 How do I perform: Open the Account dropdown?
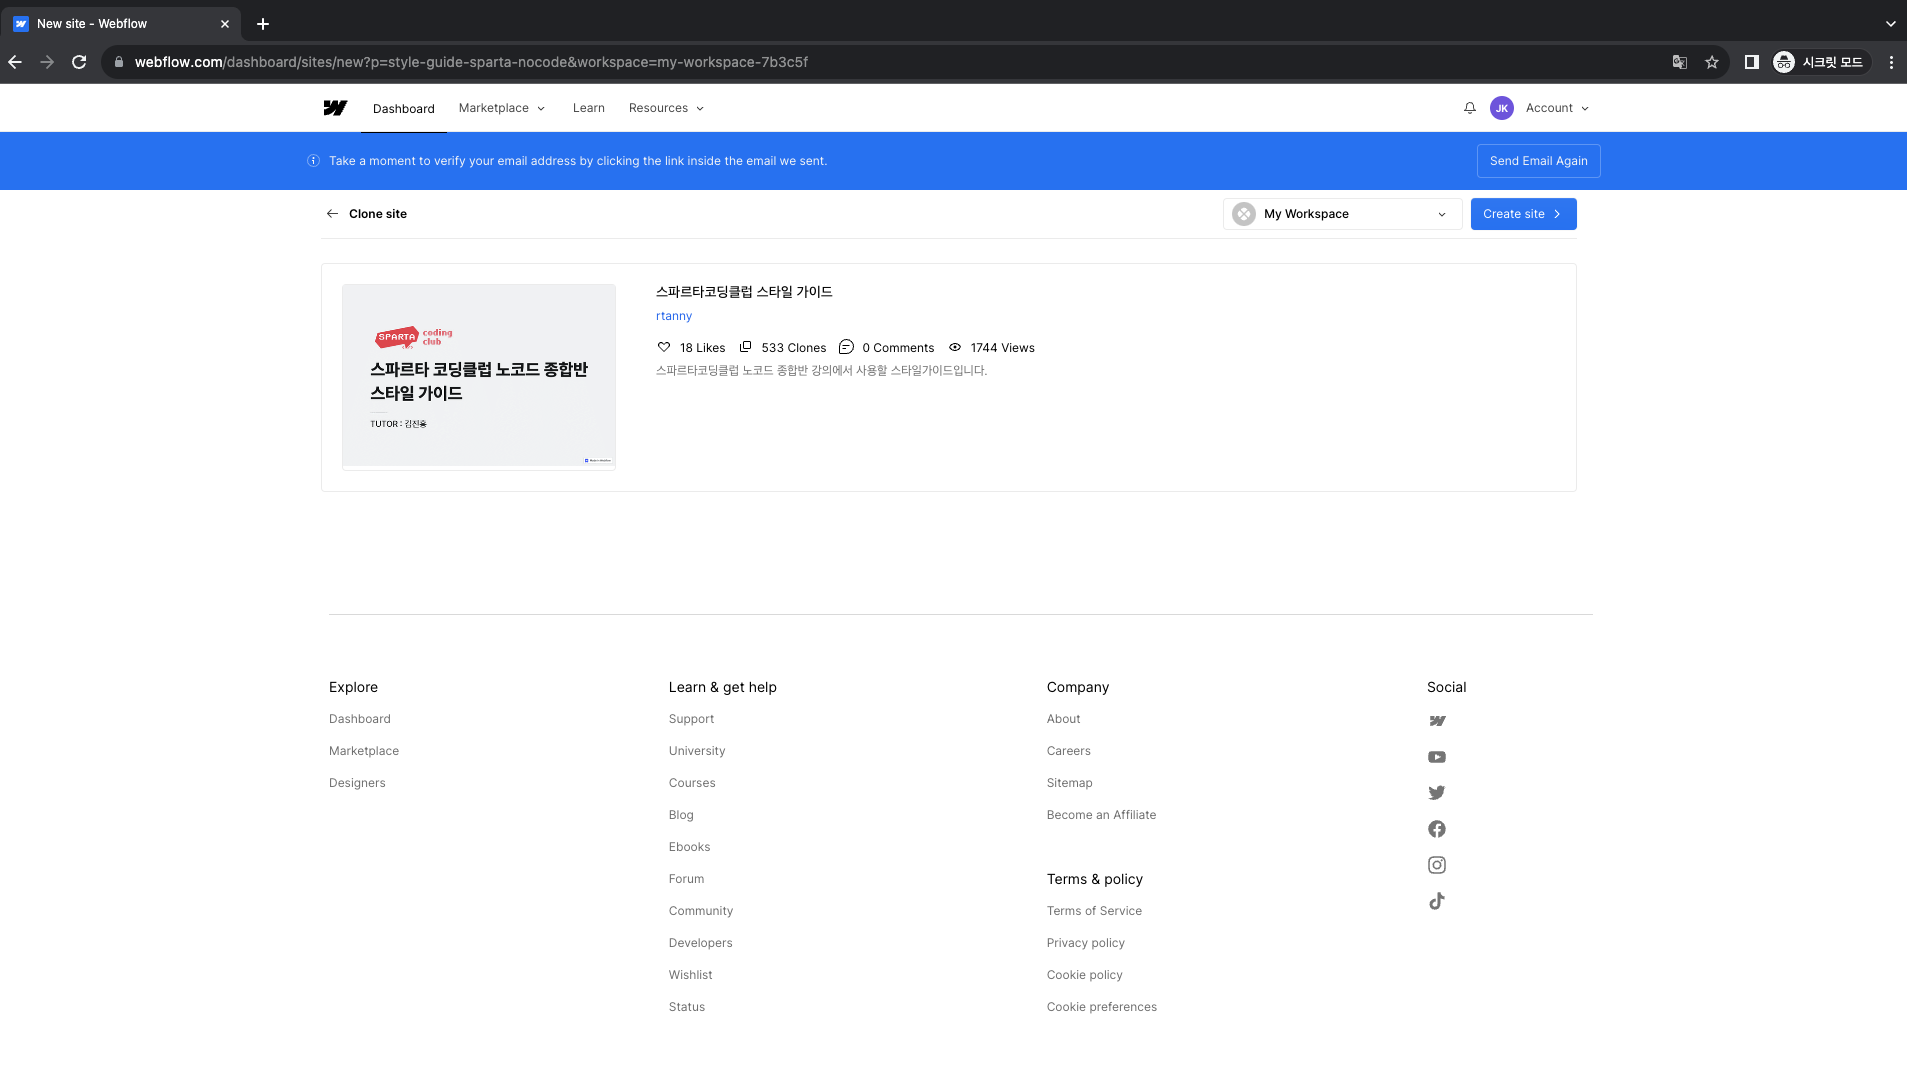point(1557,108)
